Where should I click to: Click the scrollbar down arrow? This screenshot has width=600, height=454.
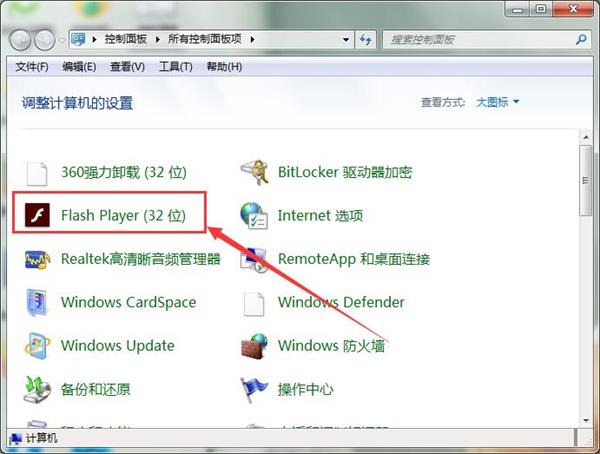[x=586, y=421]
